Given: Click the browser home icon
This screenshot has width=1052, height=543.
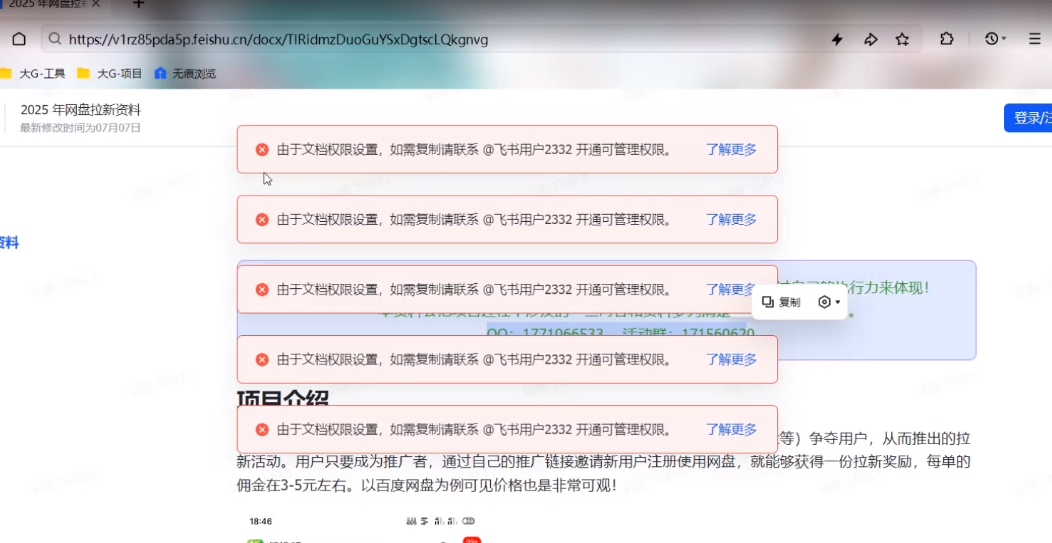Looking at the screenshot, I should tap(19, 39).
